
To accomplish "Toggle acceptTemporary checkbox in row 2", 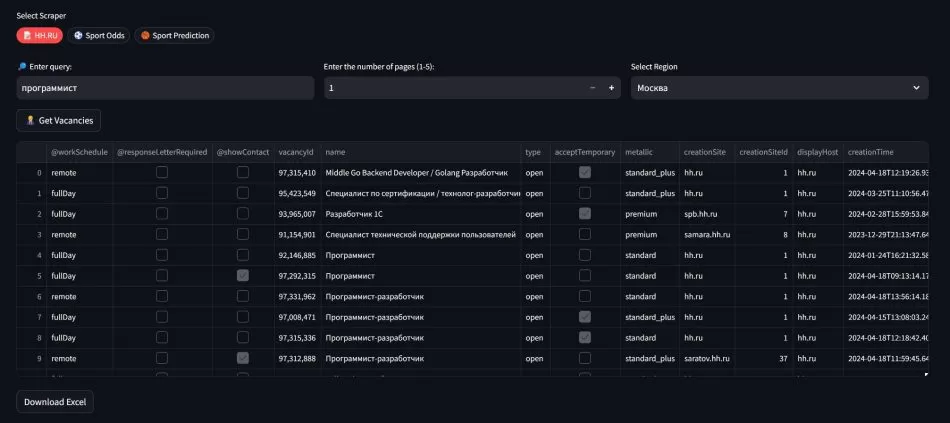I will pos(584,214).
